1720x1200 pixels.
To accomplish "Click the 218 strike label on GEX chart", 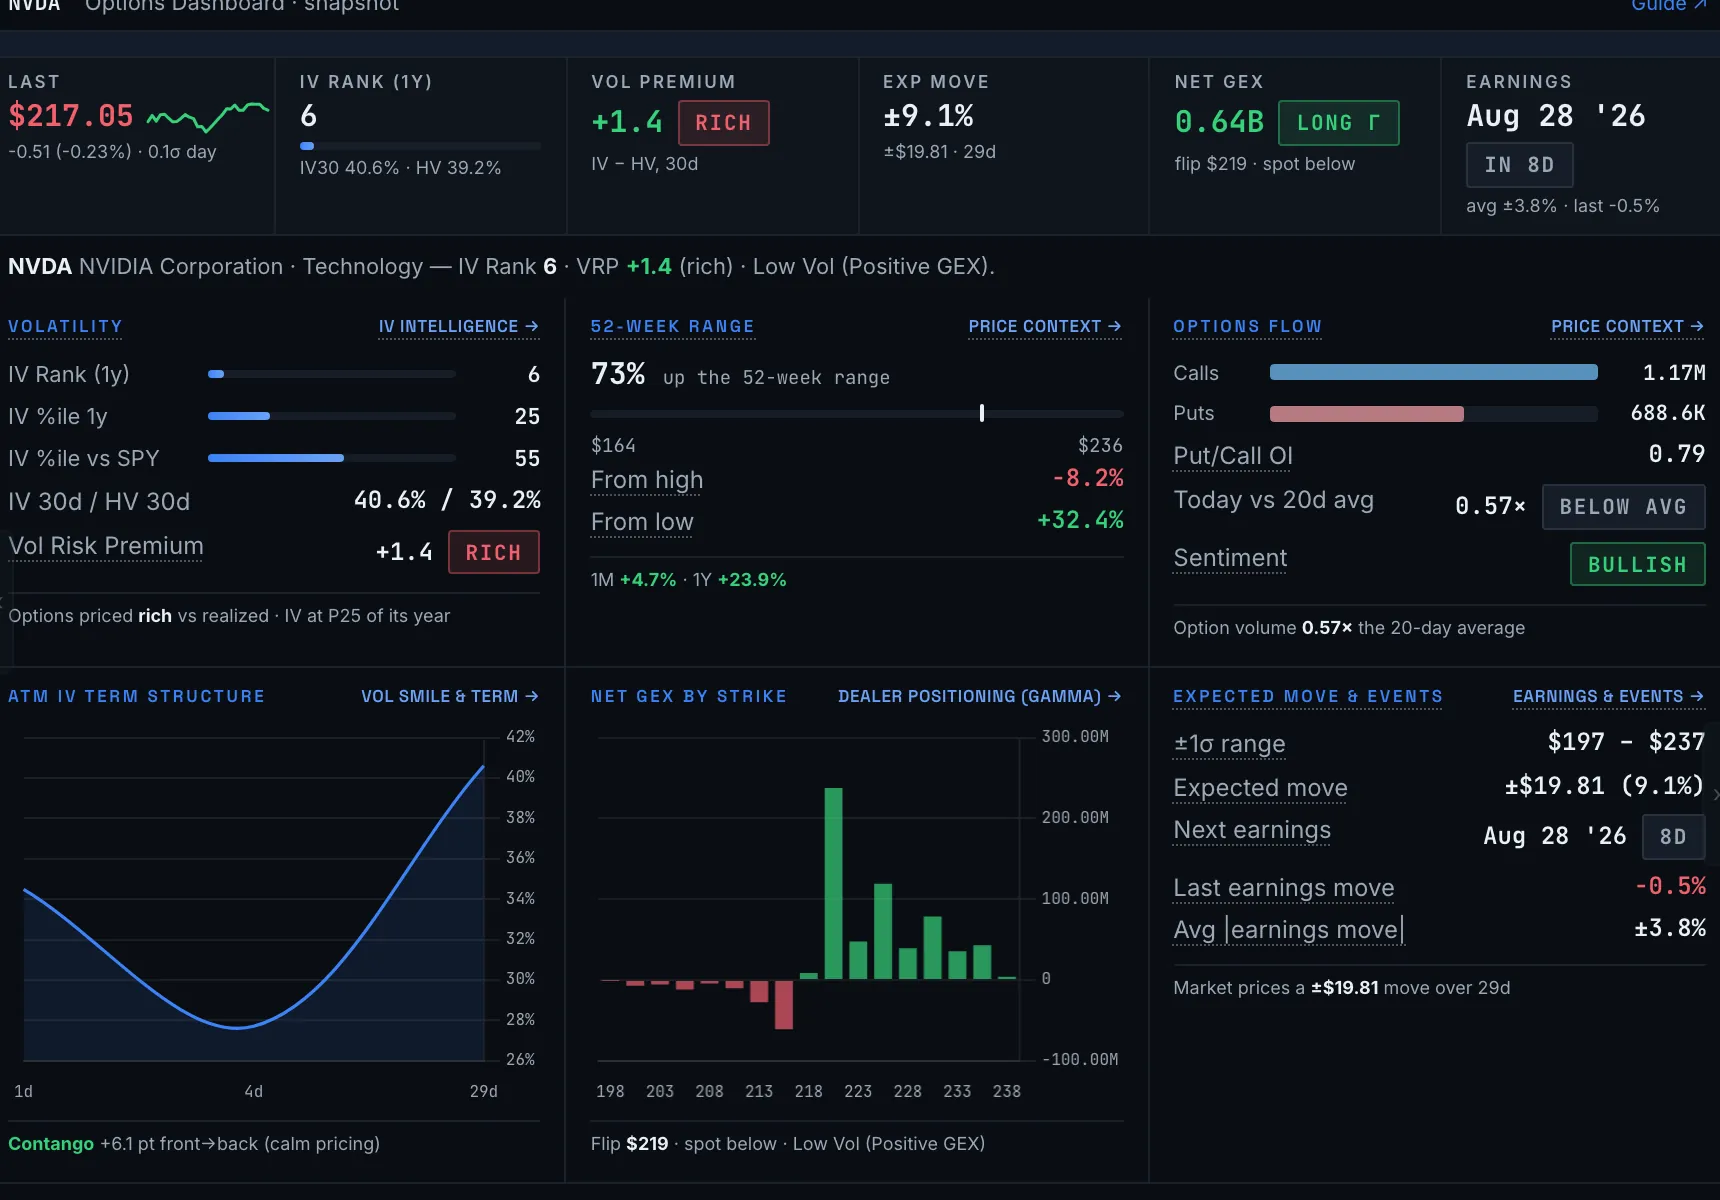I will (808, 1092).
